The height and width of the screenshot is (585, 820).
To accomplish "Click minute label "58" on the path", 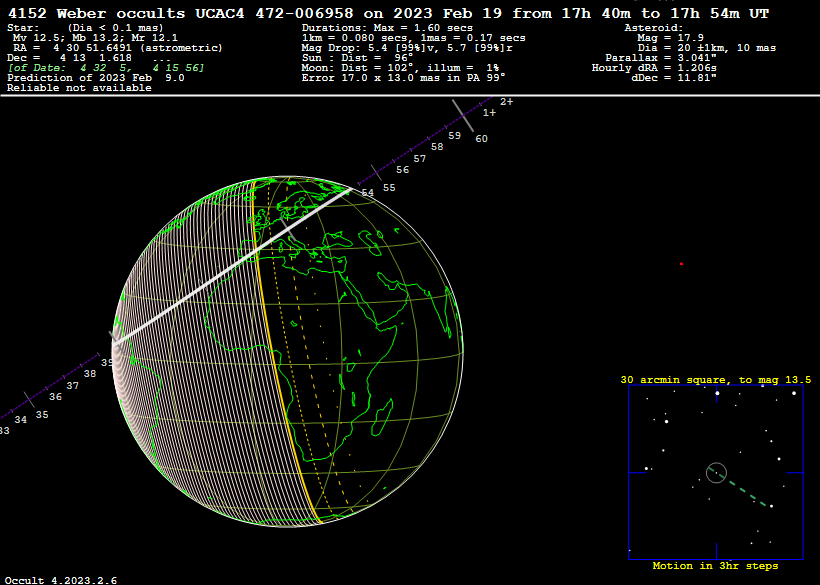I will point(437,147).
